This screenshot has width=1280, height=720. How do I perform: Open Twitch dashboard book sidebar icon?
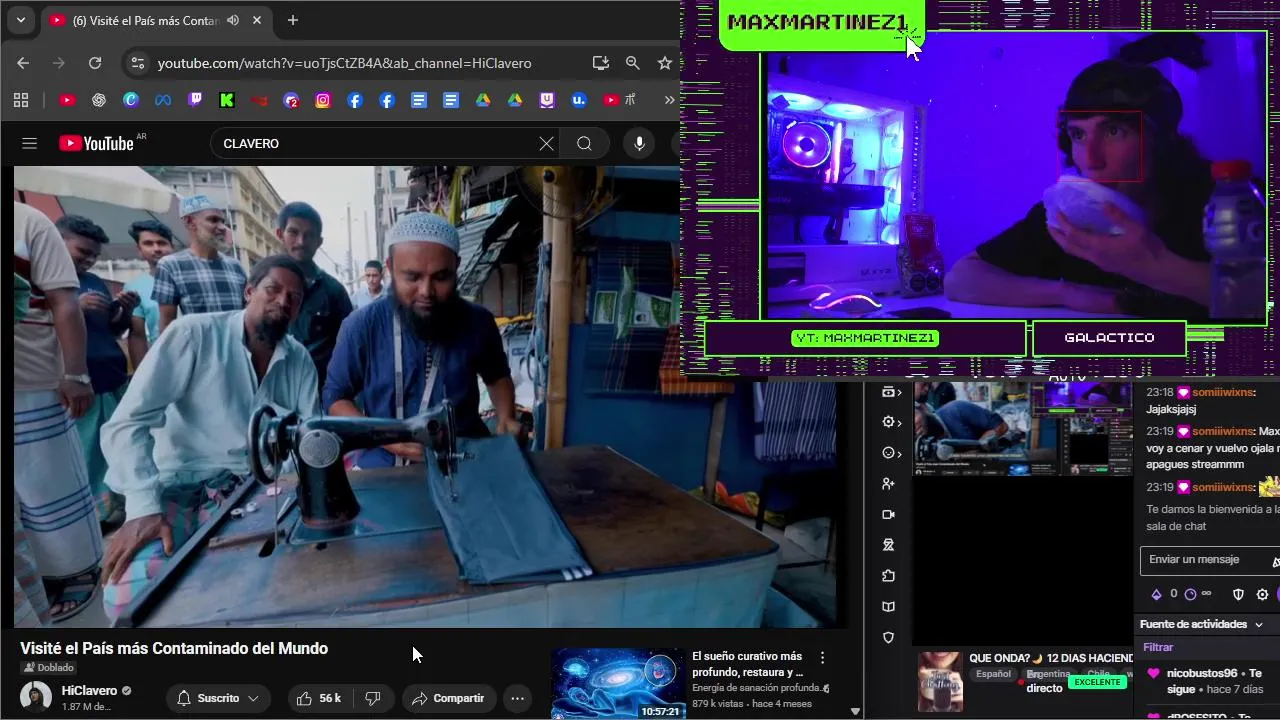(x=888, y=607)
